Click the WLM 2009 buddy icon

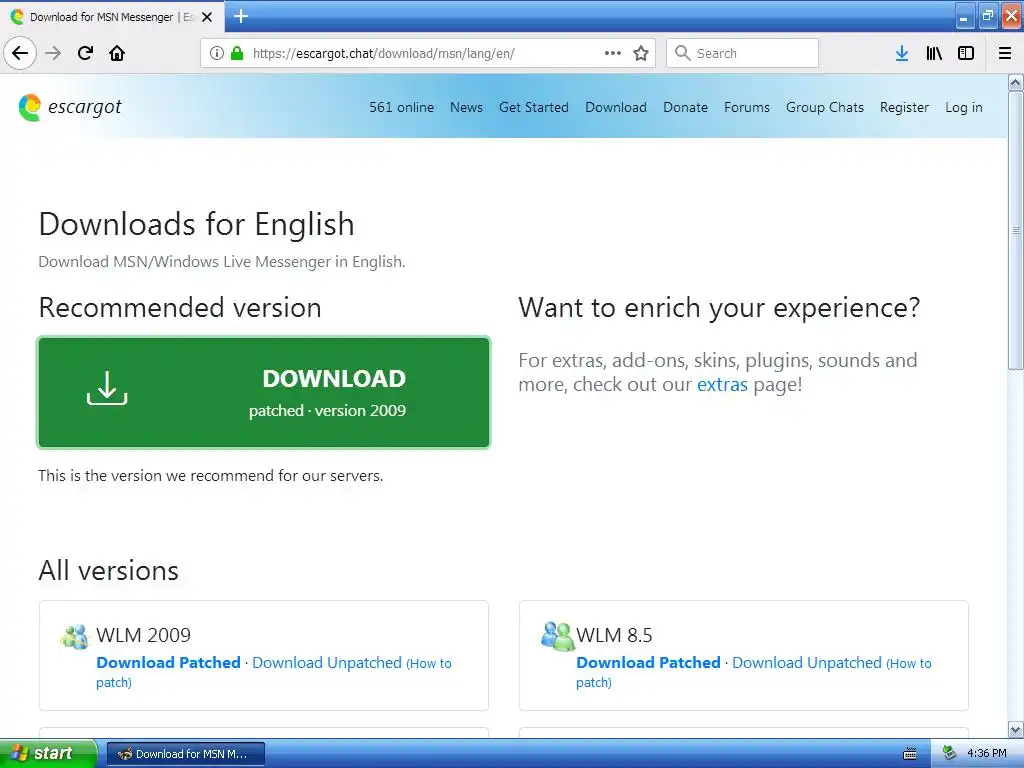(74, 636)
